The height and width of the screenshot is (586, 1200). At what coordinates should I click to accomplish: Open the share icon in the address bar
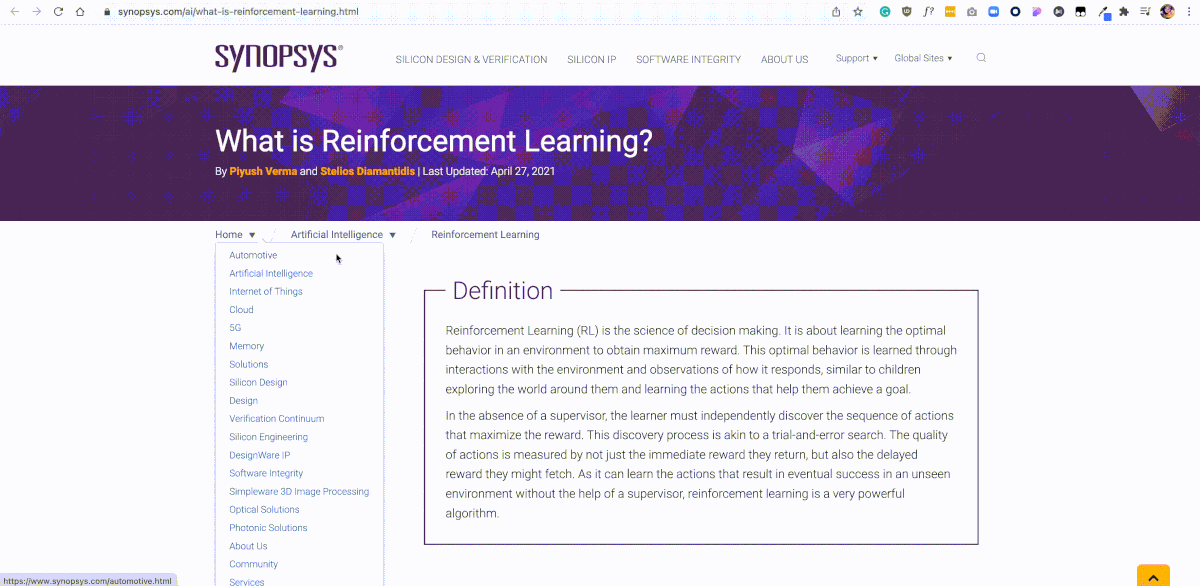[x=835, y=11]
